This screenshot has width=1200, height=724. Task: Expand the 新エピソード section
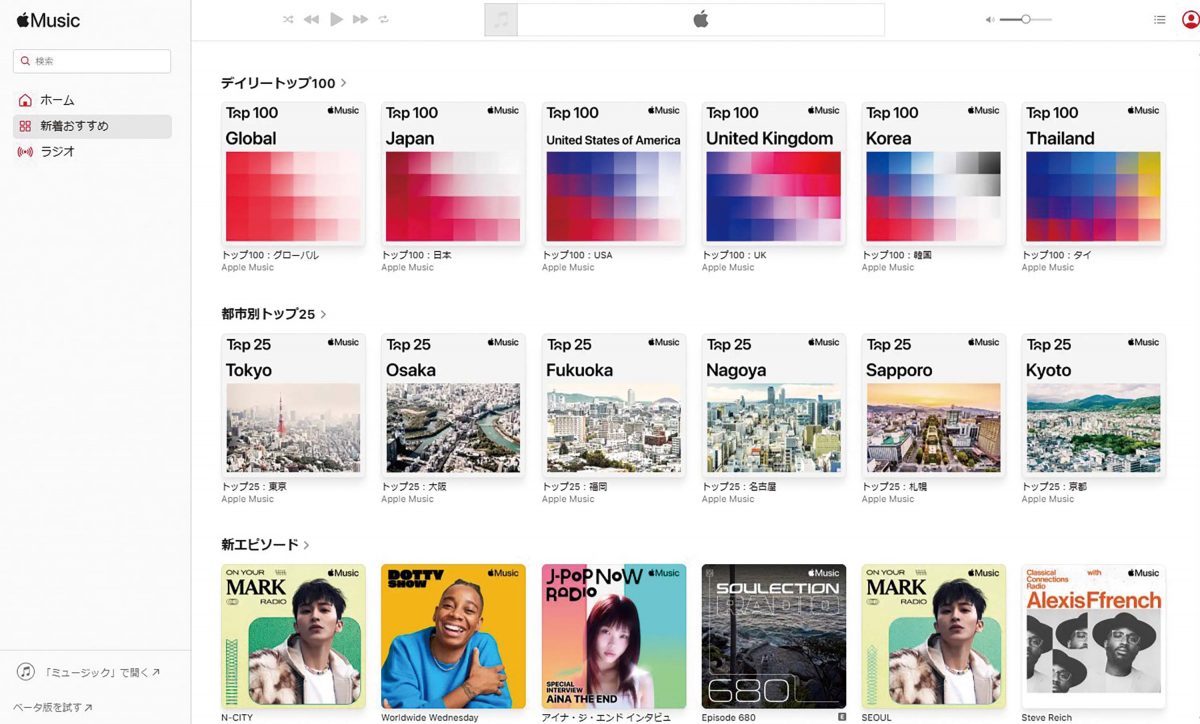coord(265,545)
